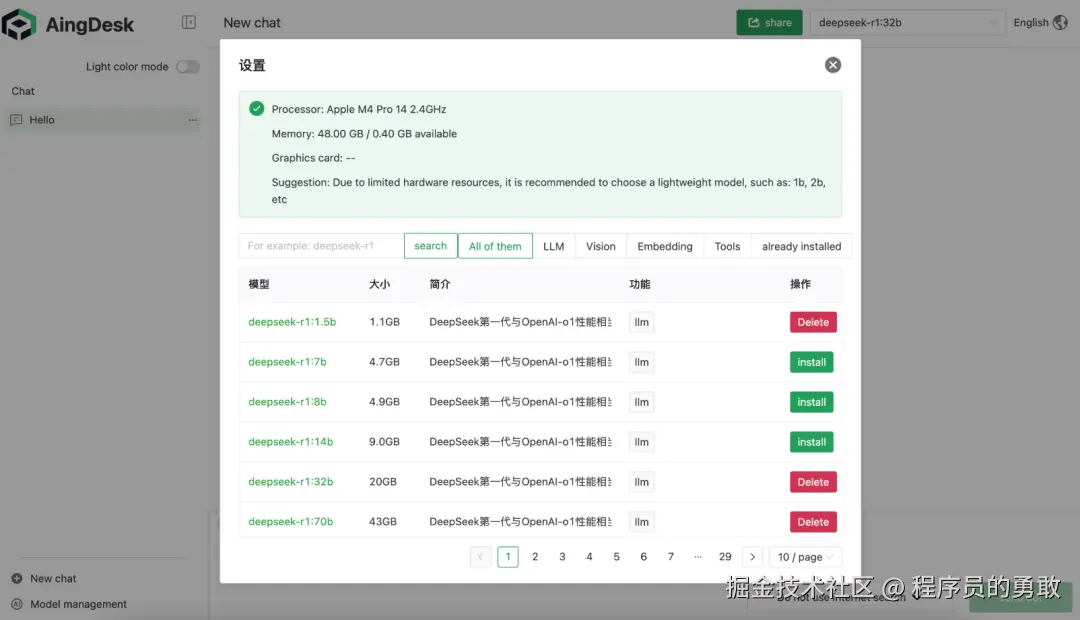1080x620 pixels.
Task: Click the Hello chat message icon
Action: pyautogui.click(x=17, y=120)
